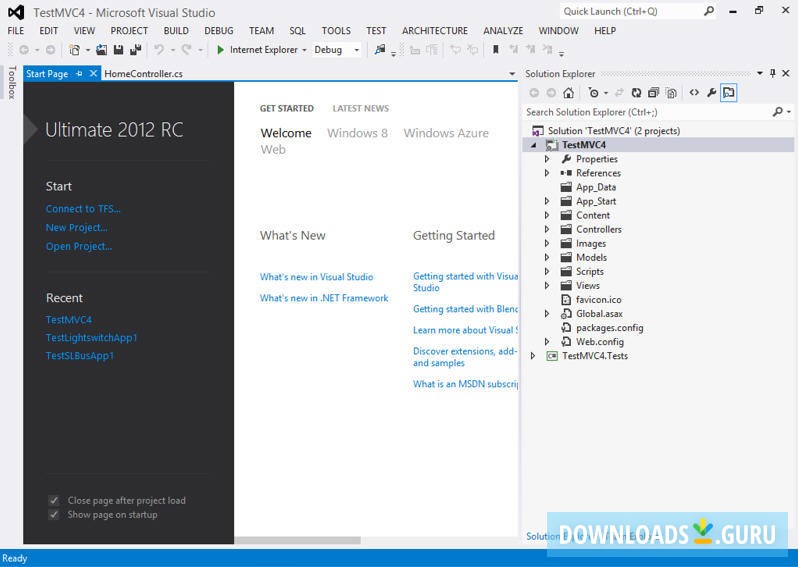Select favicon.ico in Solution Explorer
Image resolution: width=798 pixels, height=567 pixels.
click(598, 300)
